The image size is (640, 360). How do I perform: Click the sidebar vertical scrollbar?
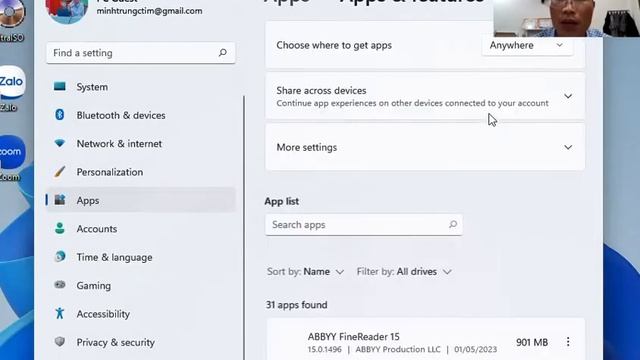tap(244, 227)
